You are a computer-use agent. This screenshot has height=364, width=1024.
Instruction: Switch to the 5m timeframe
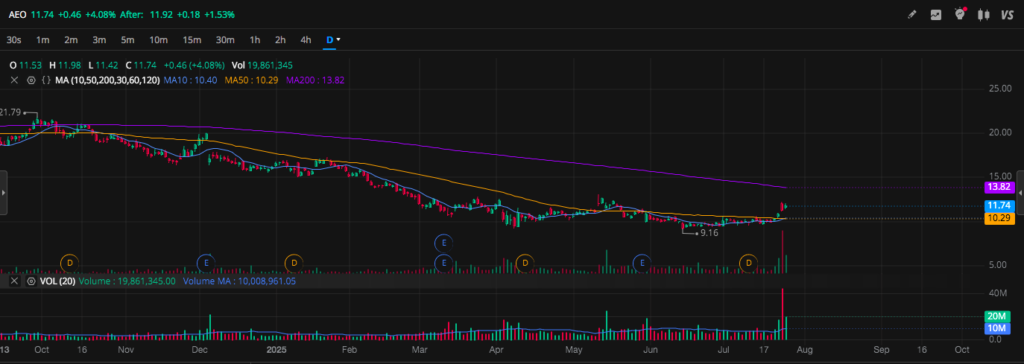coord(127,40)
